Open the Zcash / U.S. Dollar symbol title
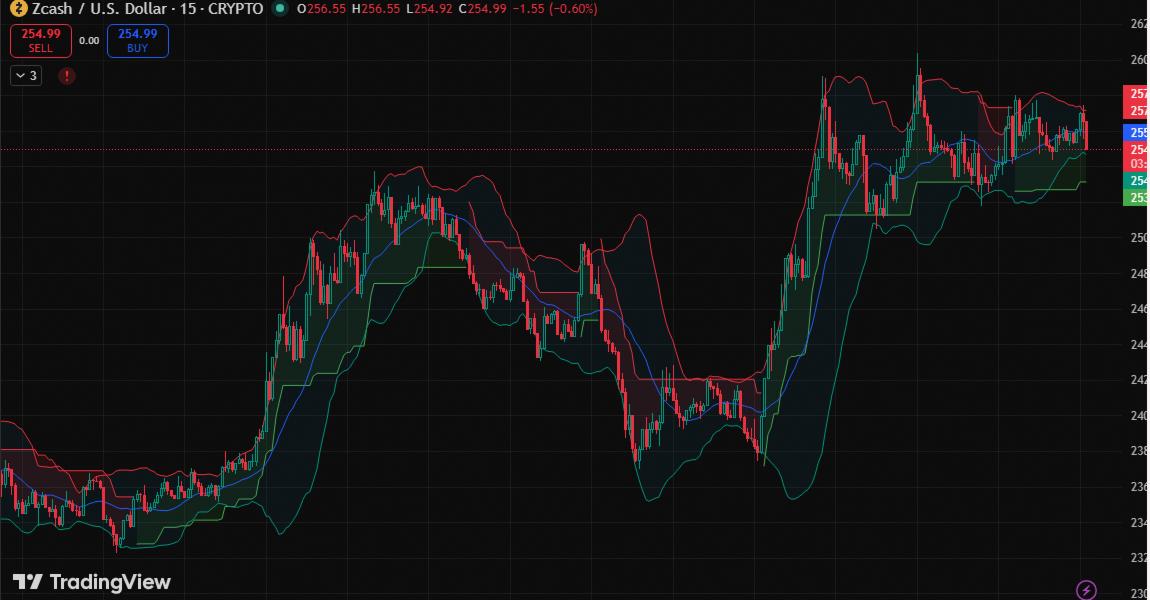Screen dimensions: 1150x600 pyautogui.click(x=147, y=9)
